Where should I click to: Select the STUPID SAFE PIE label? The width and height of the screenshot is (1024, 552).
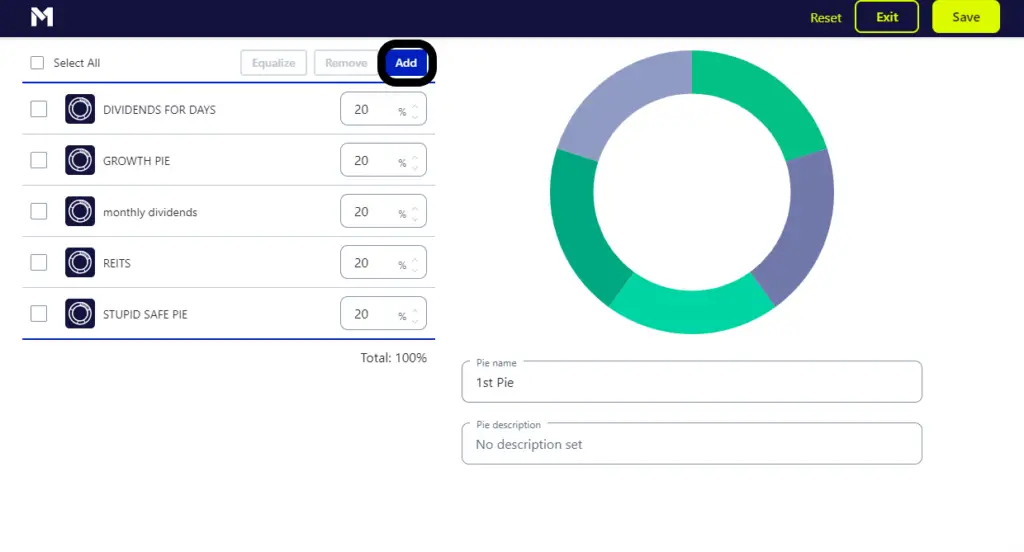(x=145, y=314)
